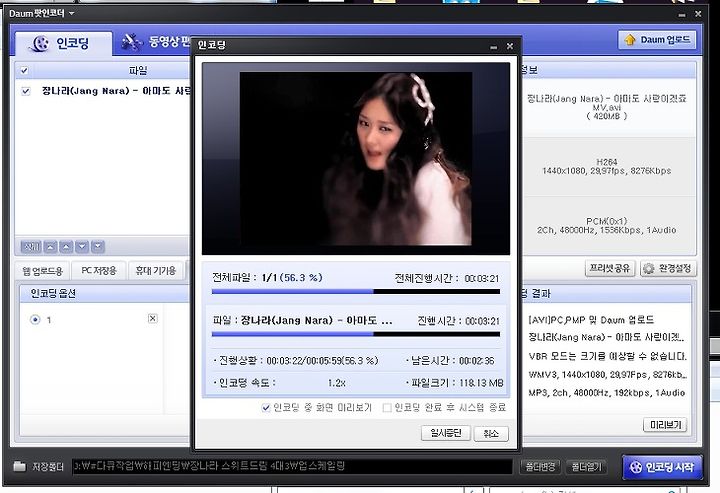Click the 인코딩 속도 1.2x value
This screenshot has height=493, width=720.
pos(337,383)
